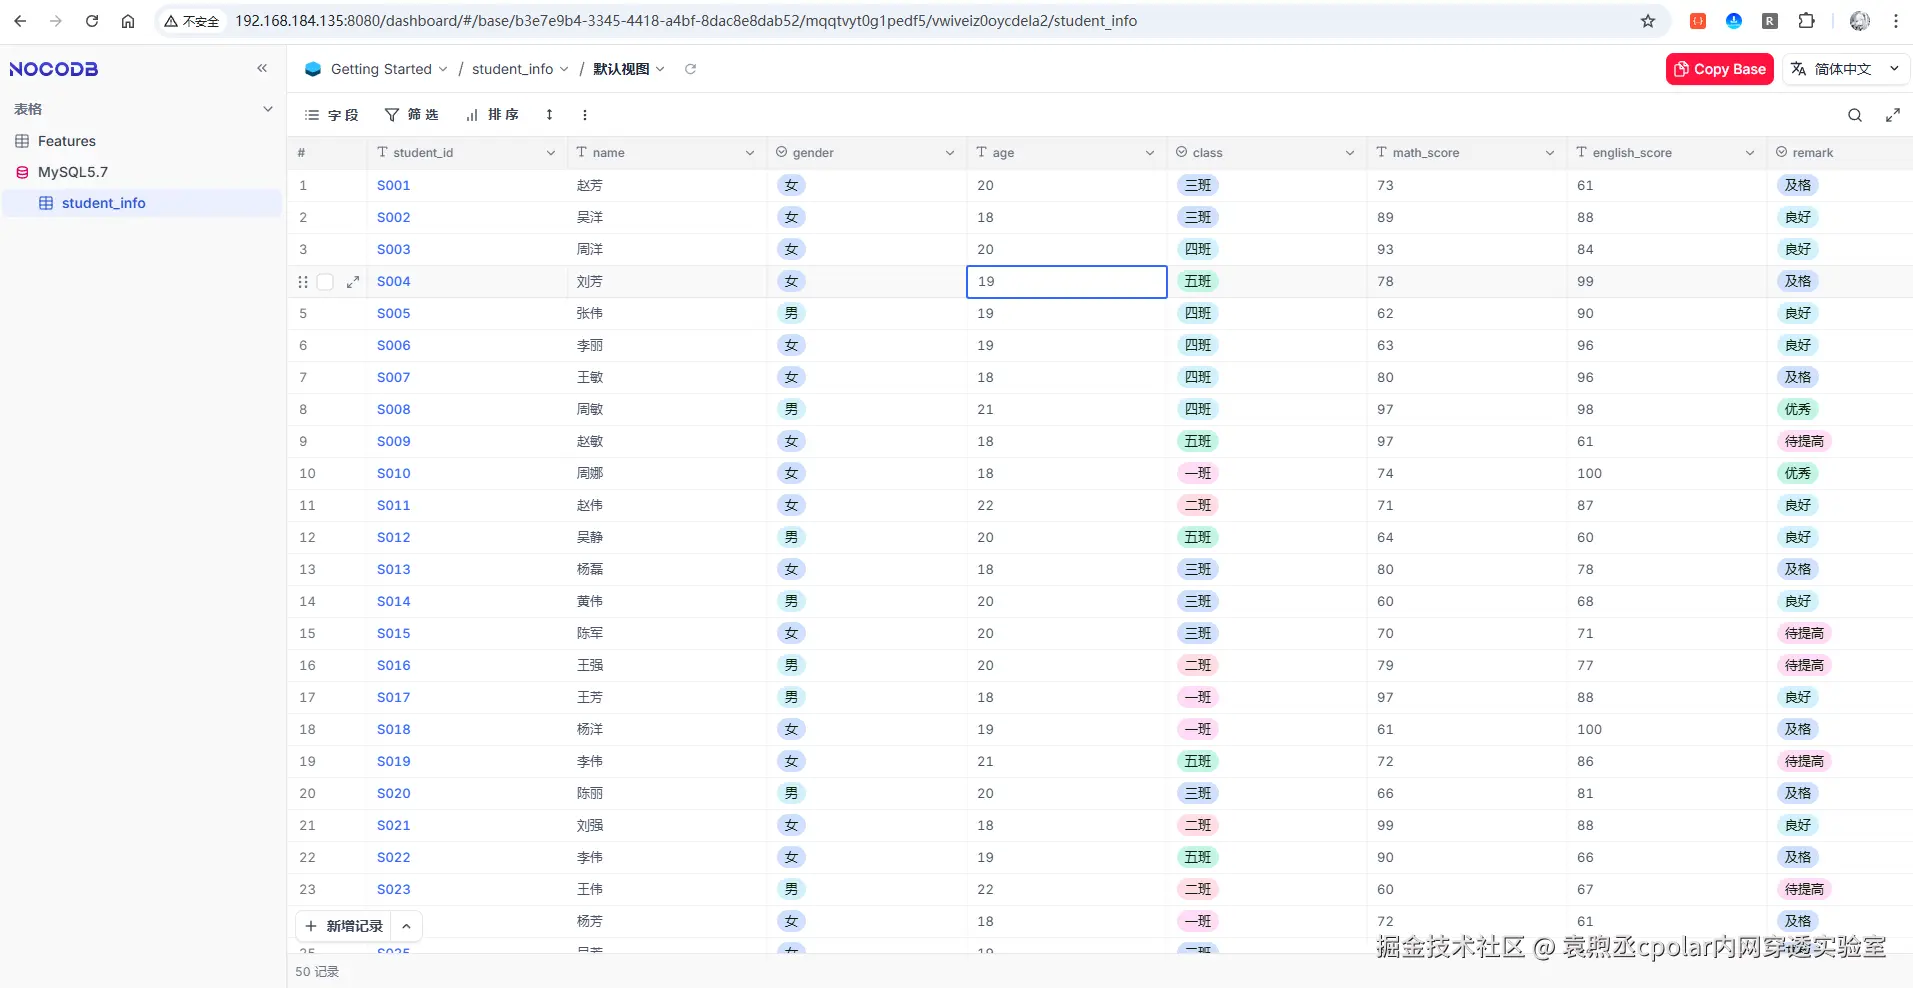
Task: Open the math_score column header dropdown arrow
Action: coord(1550,153)
